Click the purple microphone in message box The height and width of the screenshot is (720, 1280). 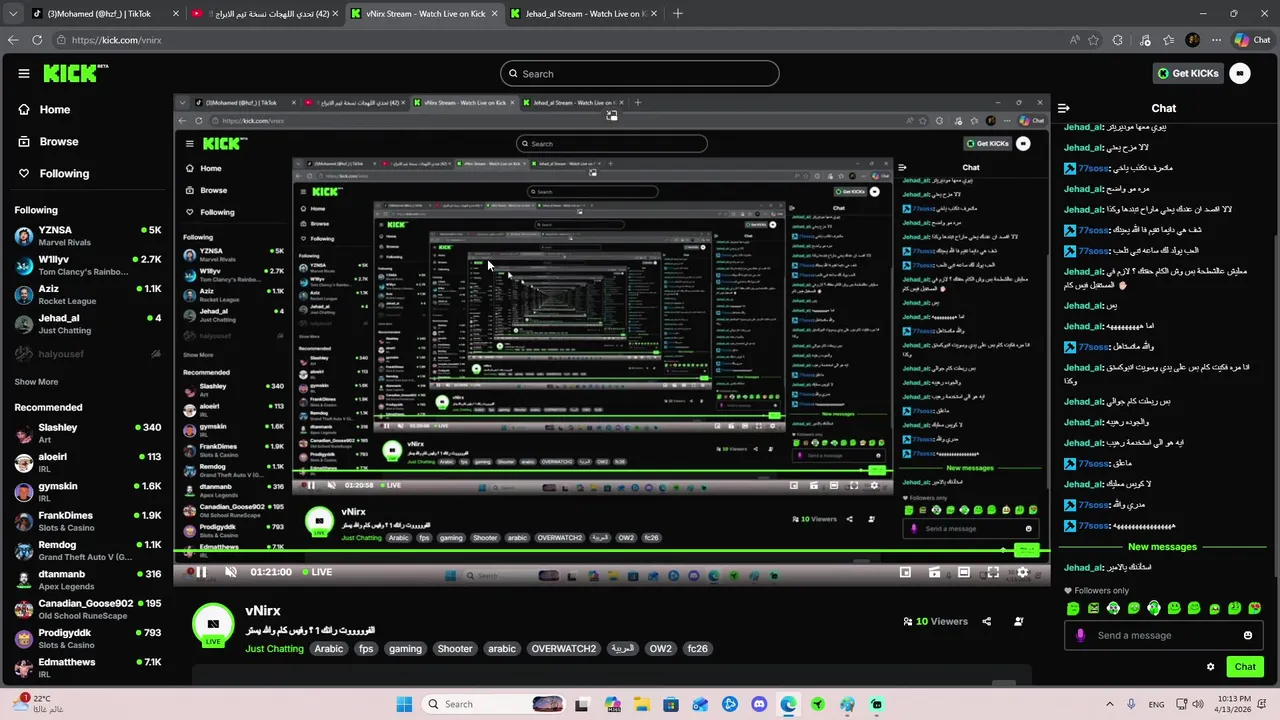tap(1080, 635)
